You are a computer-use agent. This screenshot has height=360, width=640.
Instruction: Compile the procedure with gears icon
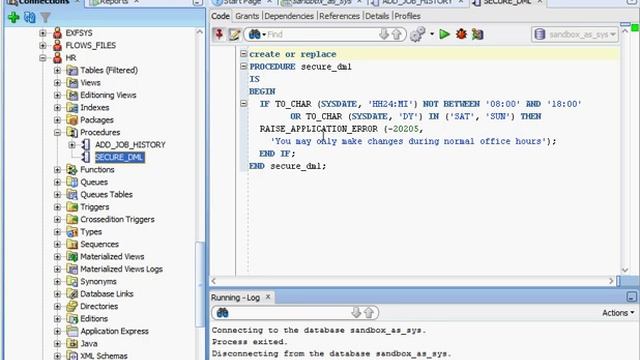[x=418, y=34]
